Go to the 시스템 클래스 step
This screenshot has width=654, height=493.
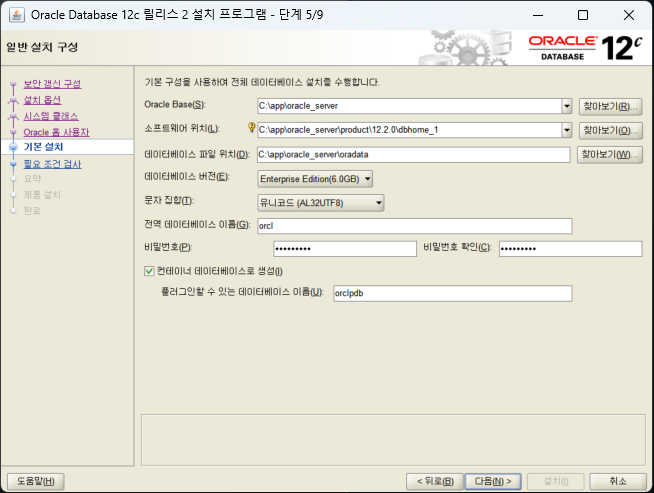[51, 116]
